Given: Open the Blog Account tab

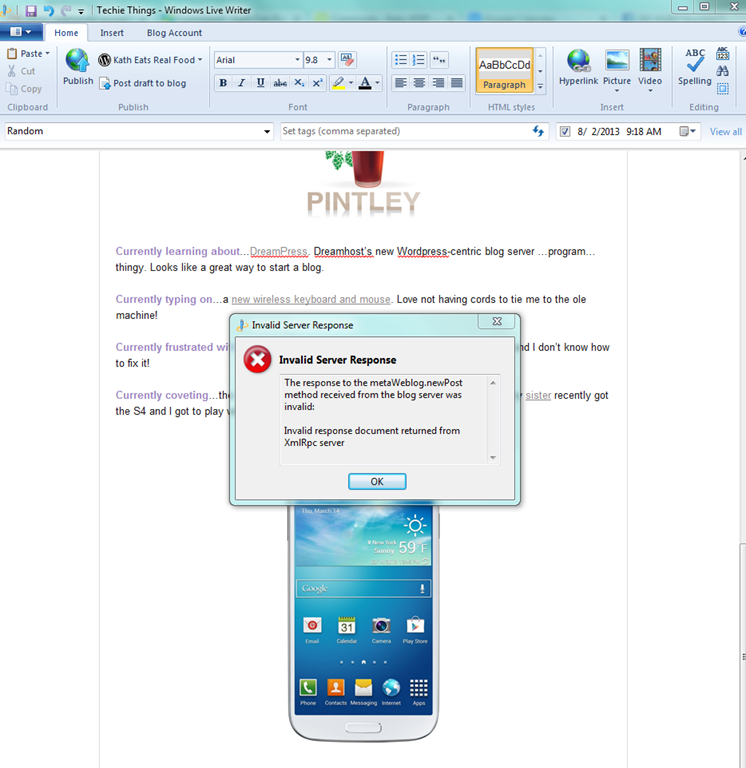Looking at the screenshot, I should (x=174, y=33).
